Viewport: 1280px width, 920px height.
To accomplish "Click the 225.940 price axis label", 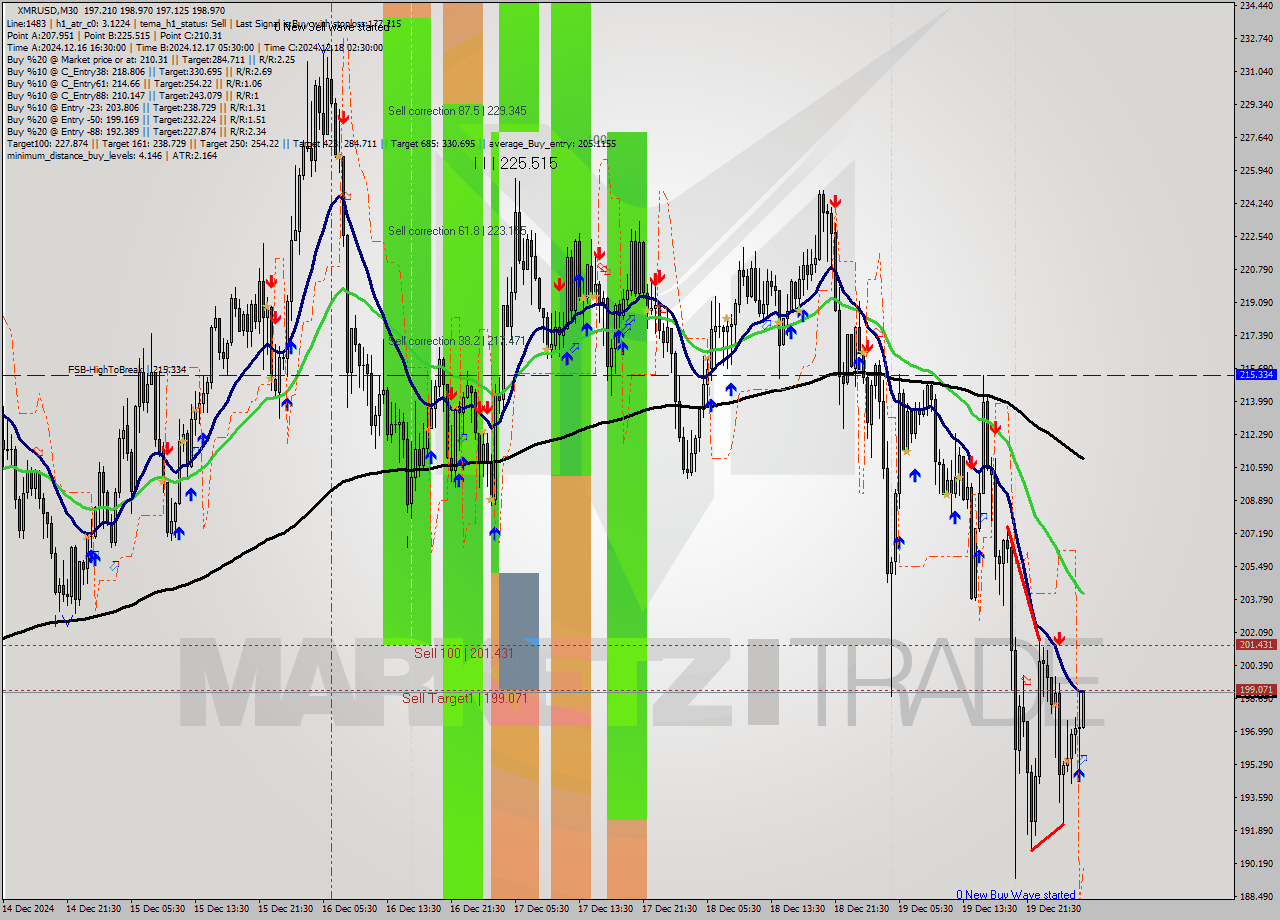I will point(1256,170).
